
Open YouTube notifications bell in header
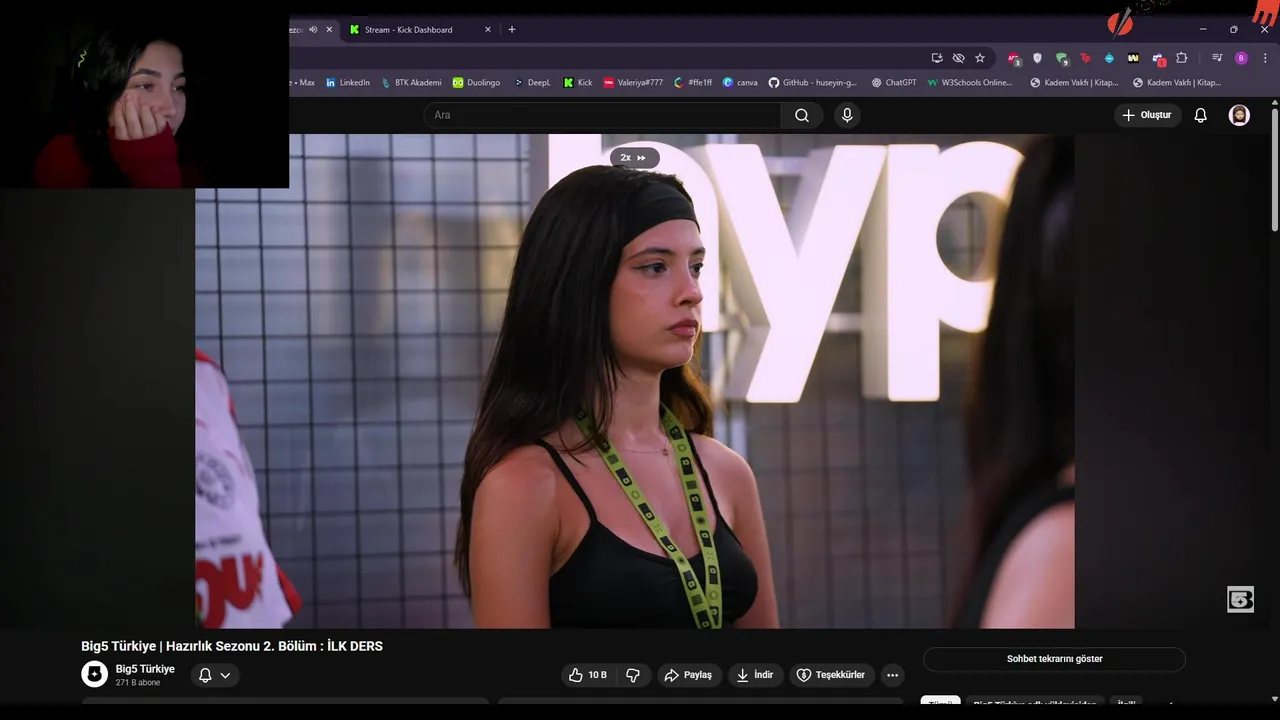tap(1201, 115)
